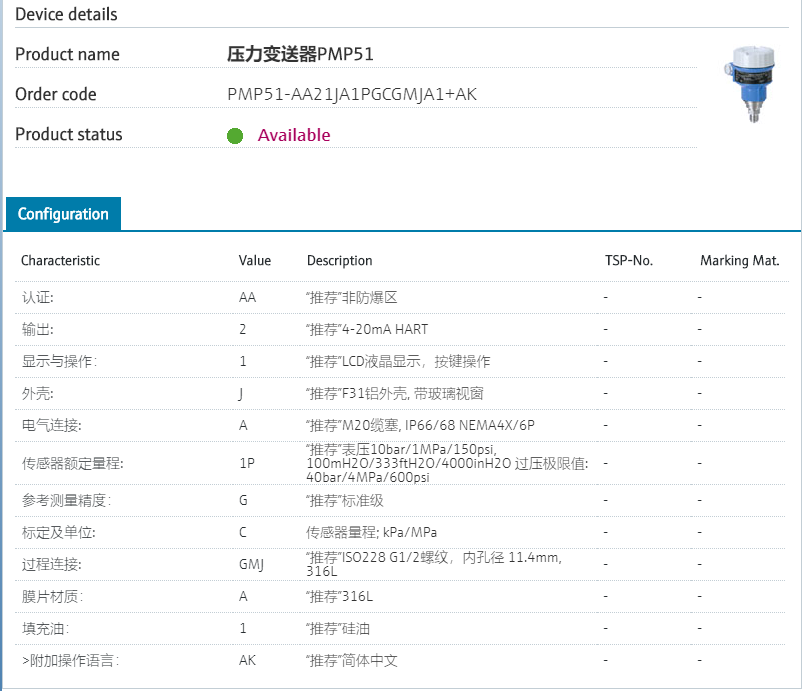Screen dimensions: 803x691
Task: Click the Description column header
Action: [x=340, y=261]
